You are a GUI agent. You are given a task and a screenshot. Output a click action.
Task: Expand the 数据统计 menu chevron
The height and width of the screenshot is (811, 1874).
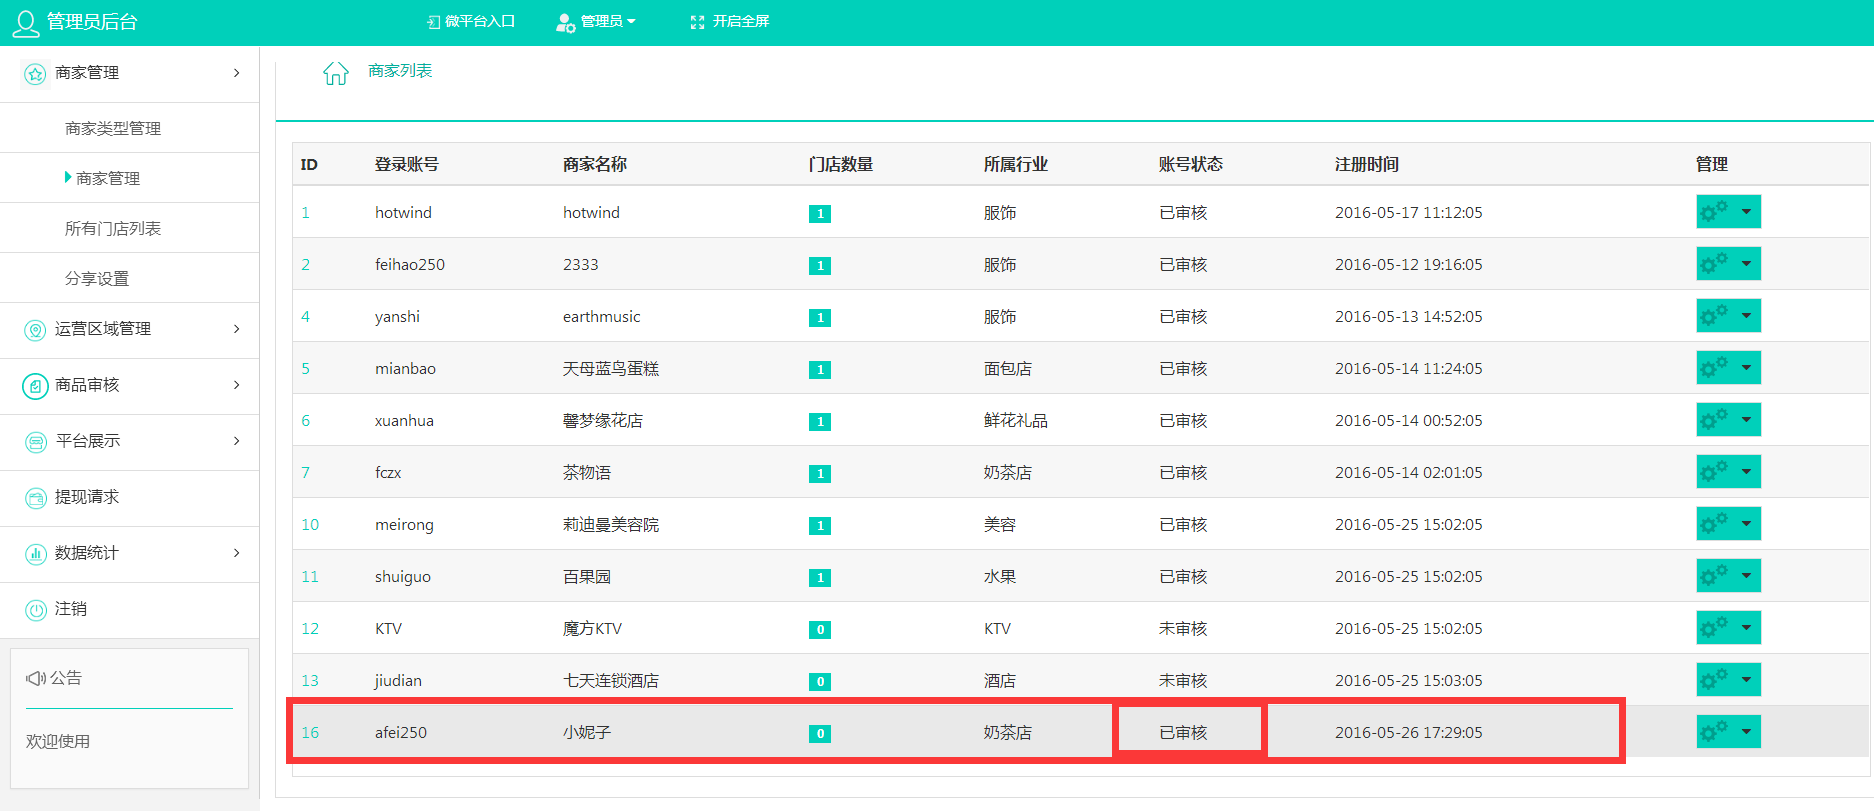point(237,553)
